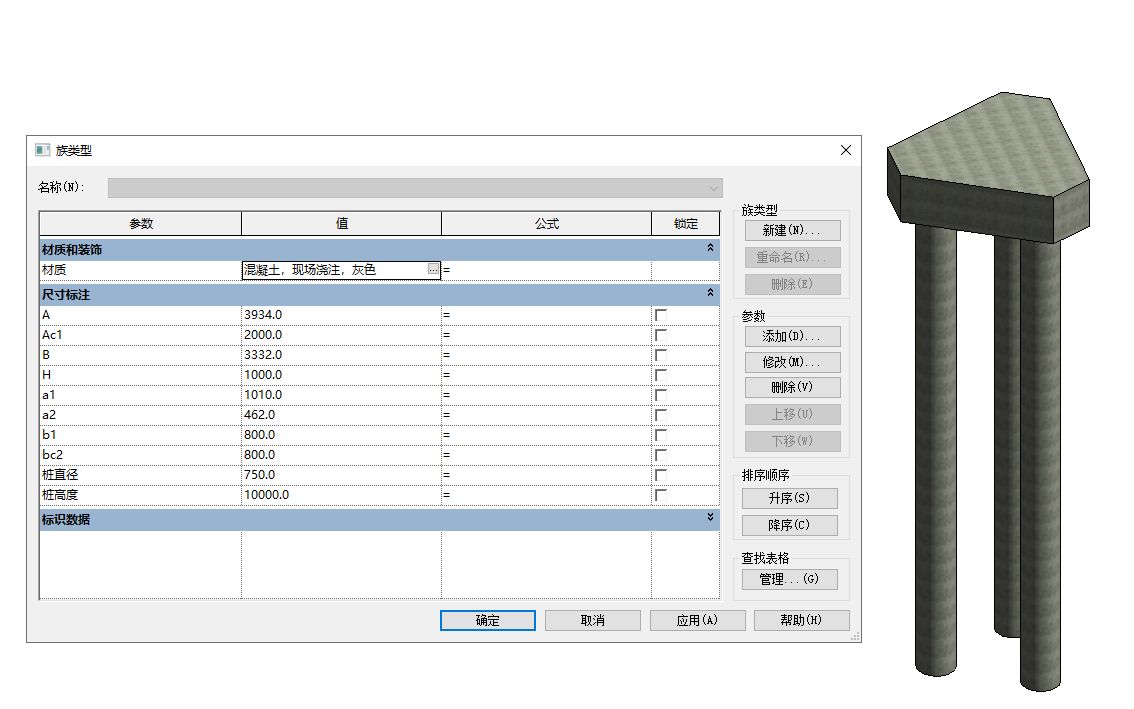Open the material browser via the ellipsis icon

[x=434, y=269]
